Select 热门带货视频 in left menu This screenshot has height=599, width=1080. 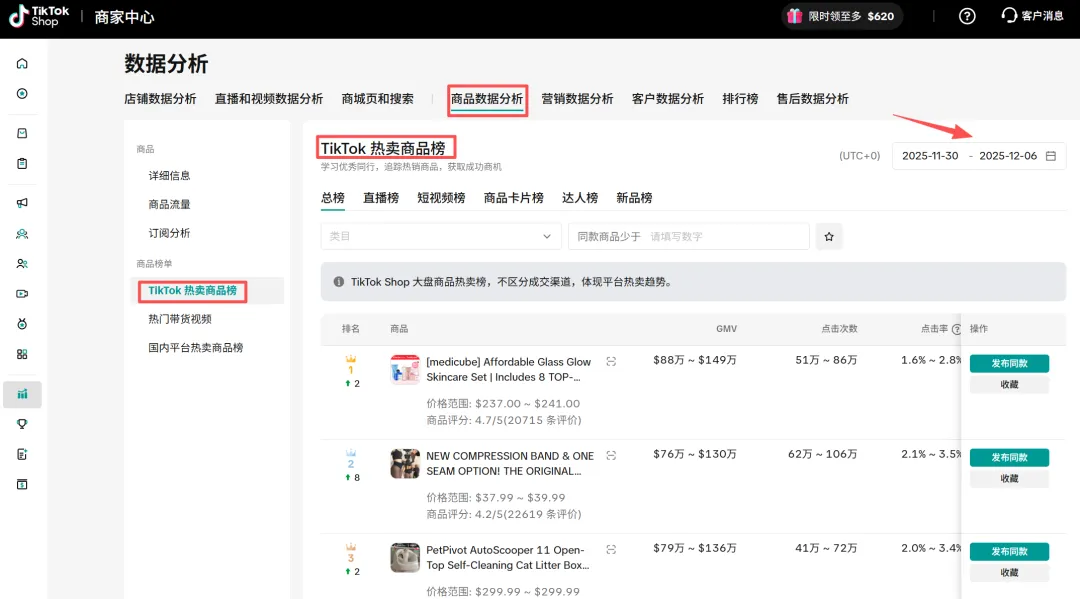tap(180, 319)
